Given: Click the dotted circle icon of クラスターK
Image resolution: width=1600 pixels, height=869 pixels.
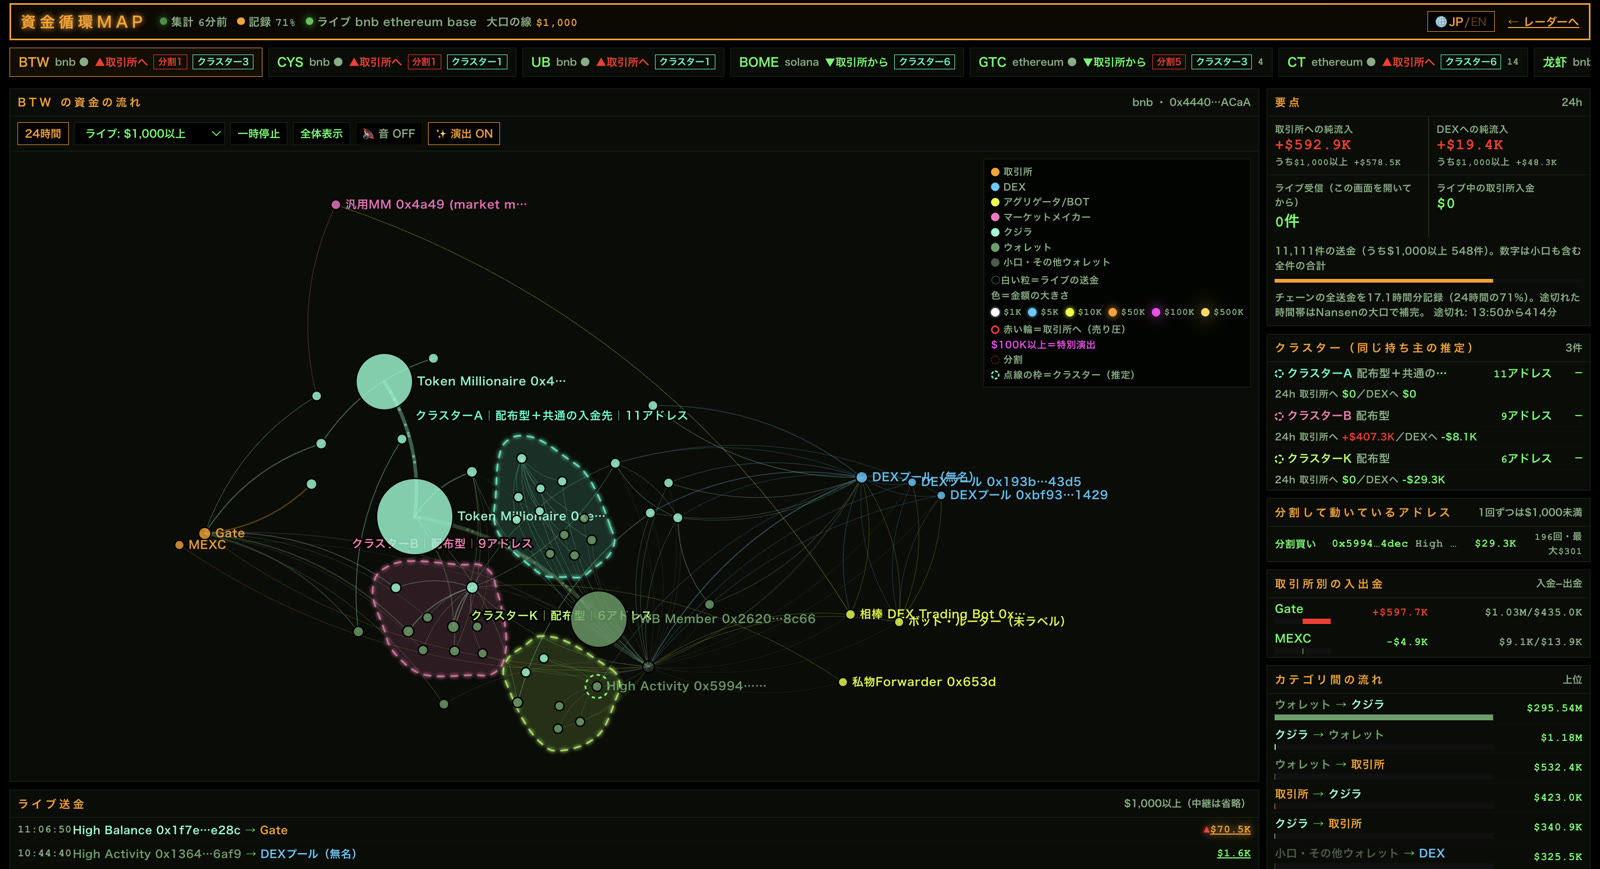Looking at the screenshot, I should coord(1279,459).
